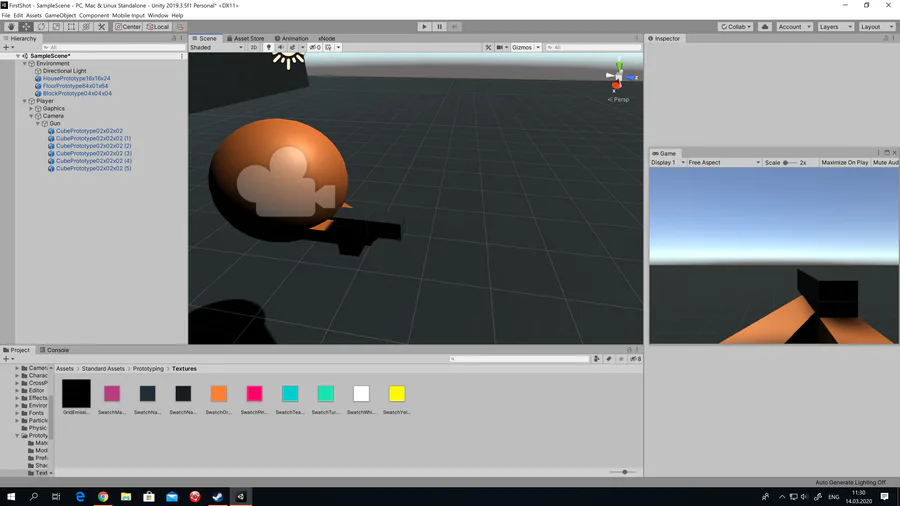Open Shaded draw mode dropdown
This screenshot has height=506, width=900.
pos(216,48)
